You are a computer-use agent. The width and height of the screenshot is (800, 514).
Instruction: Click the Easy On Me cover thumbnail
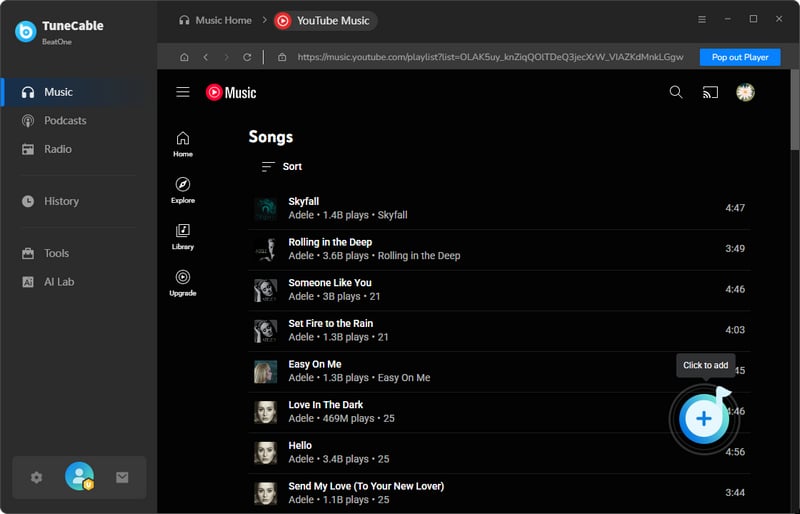(x=265, y=371)
